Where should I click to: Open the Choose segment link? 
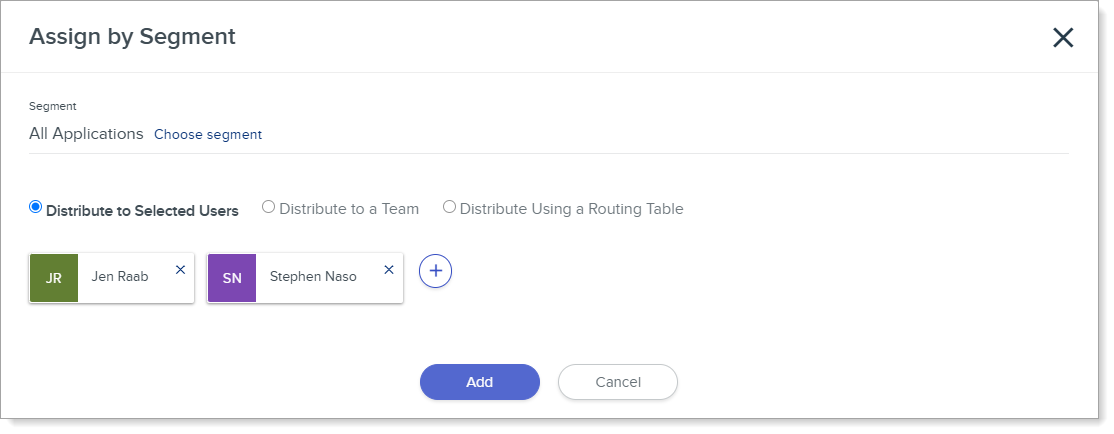(208, 134)
